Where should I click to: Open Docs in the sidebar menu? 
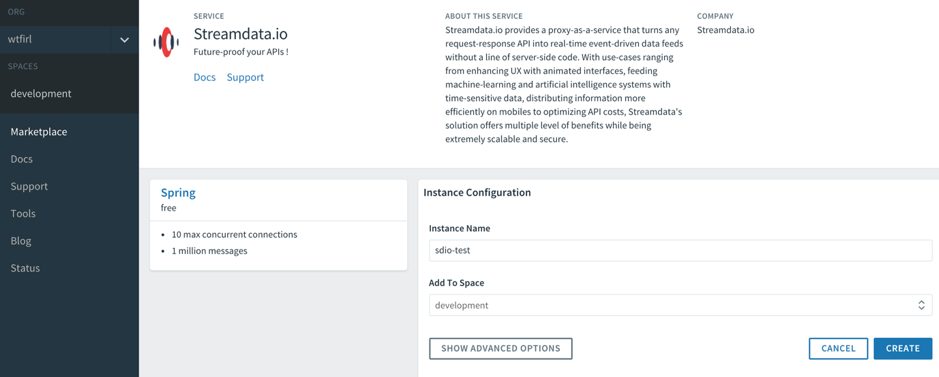point(22,159)
